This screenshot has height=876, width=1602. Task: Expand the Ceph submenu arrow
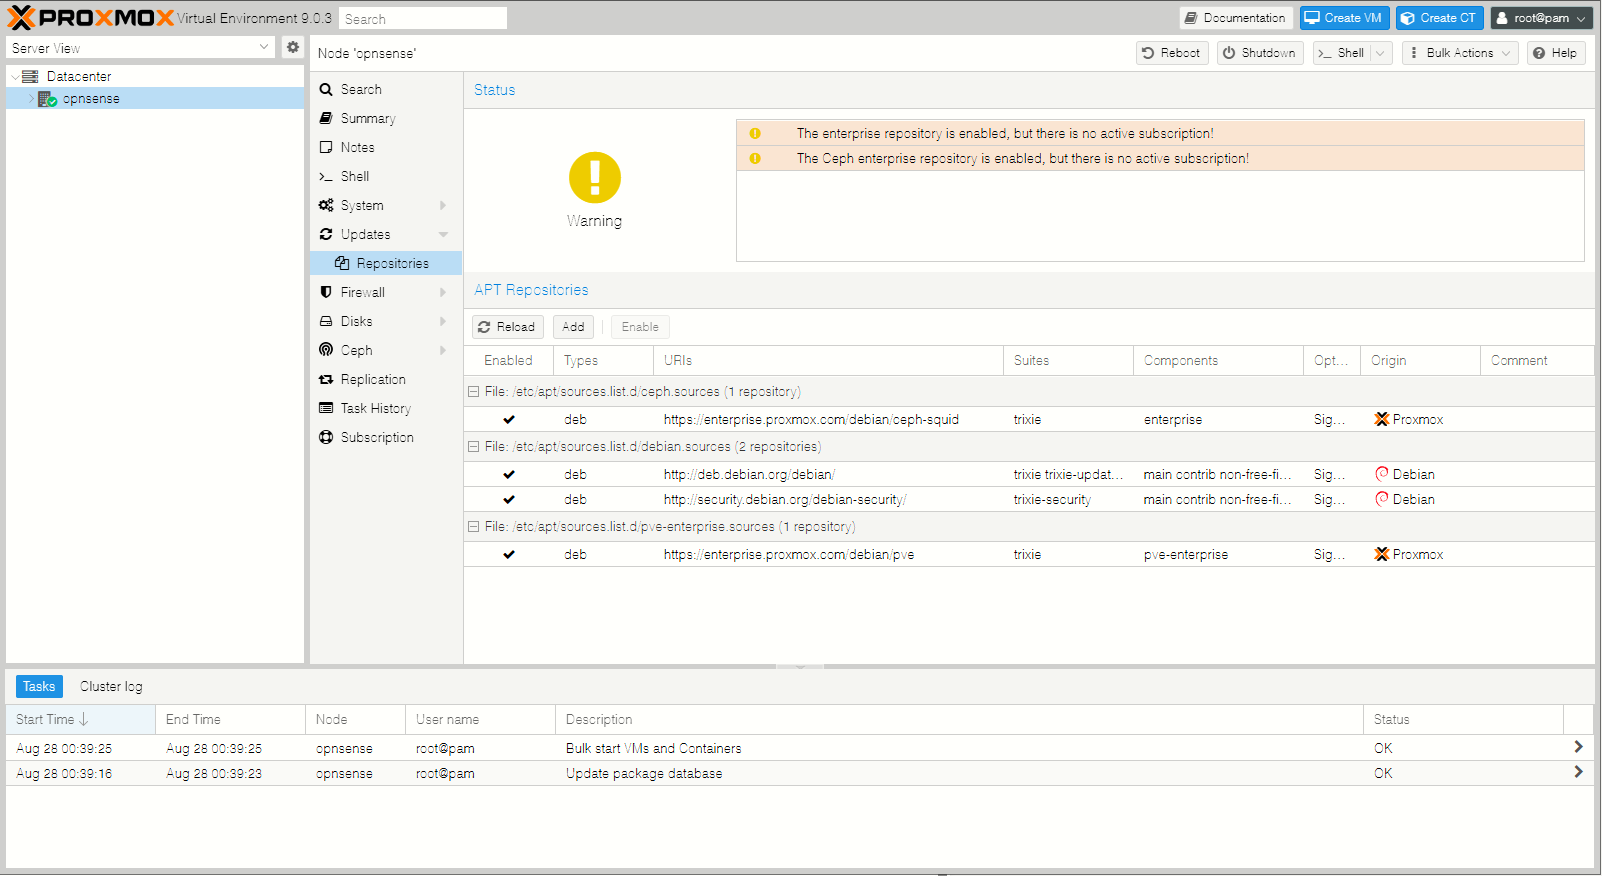442,350
